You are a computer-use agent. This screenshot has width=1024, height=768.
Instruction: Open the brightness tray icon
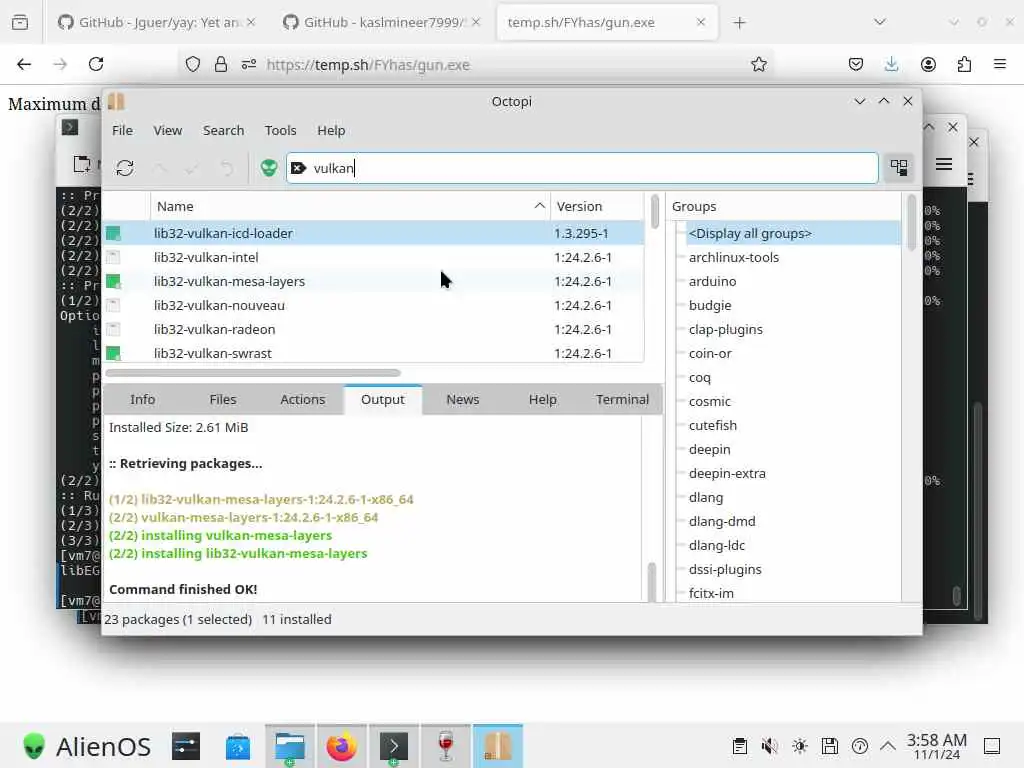tap(799, 746)
